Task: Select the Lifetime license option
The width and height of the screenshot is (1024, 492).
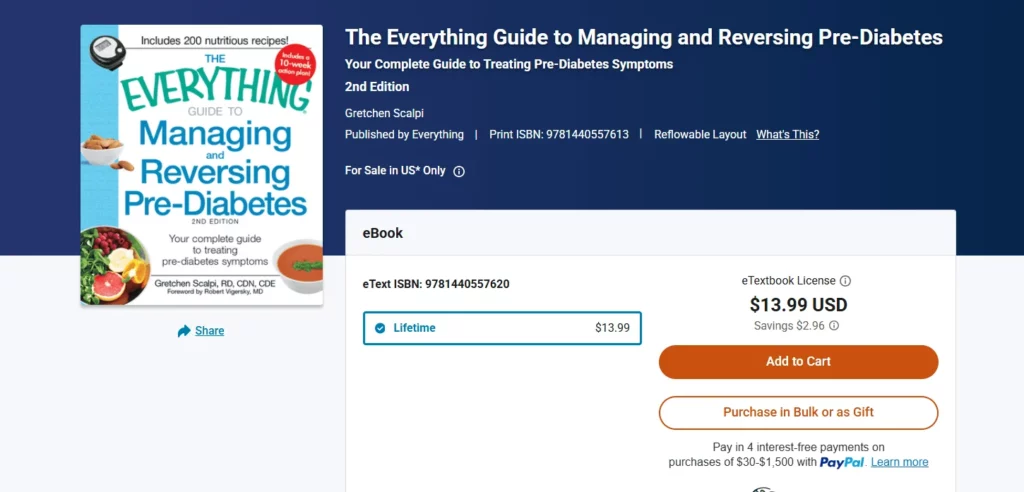Action: [502, 328]
